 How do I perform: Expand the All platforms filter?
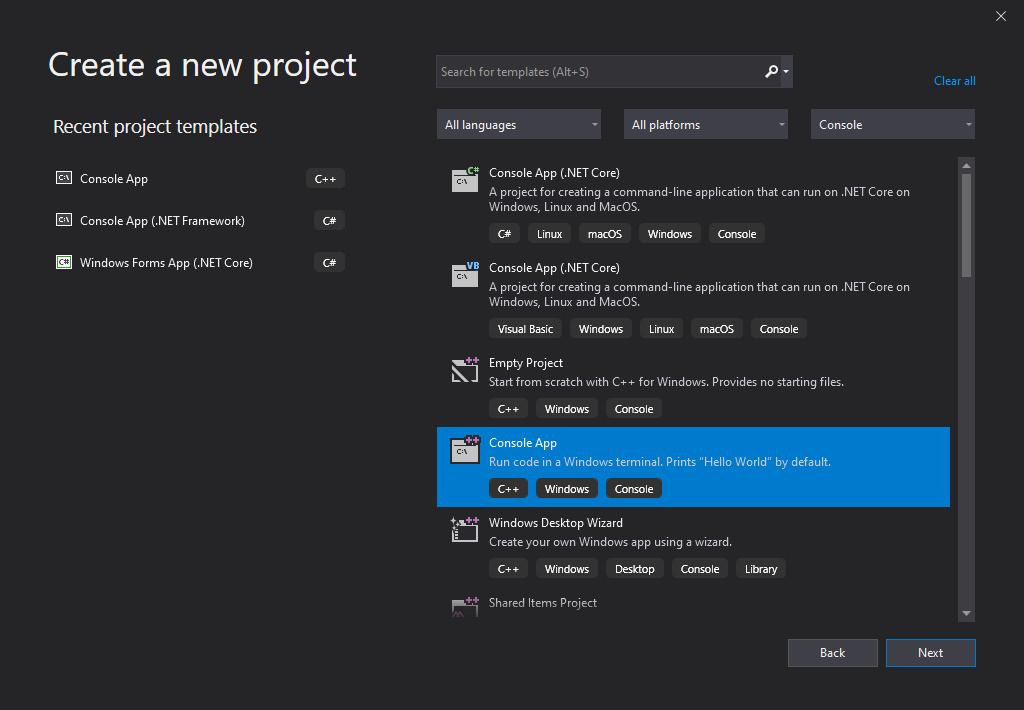pyautogui.click(x=706, y=125)
